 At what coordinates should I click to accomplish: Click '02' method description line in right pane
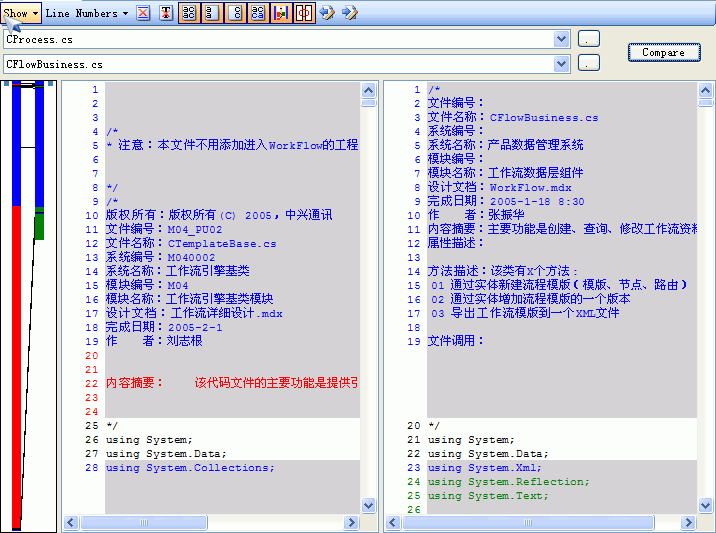[531, 299]
